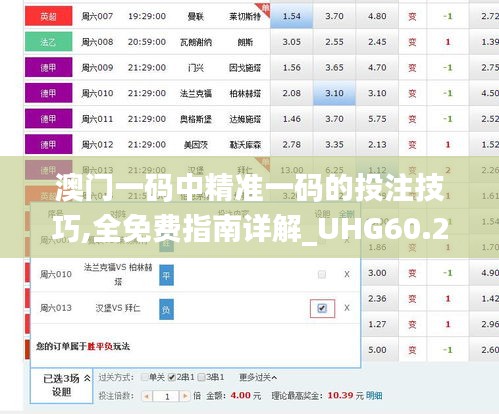
Task: Select draw odds 3.65 for 周六009
Action: pyautogui.click(x=334, y=68)
